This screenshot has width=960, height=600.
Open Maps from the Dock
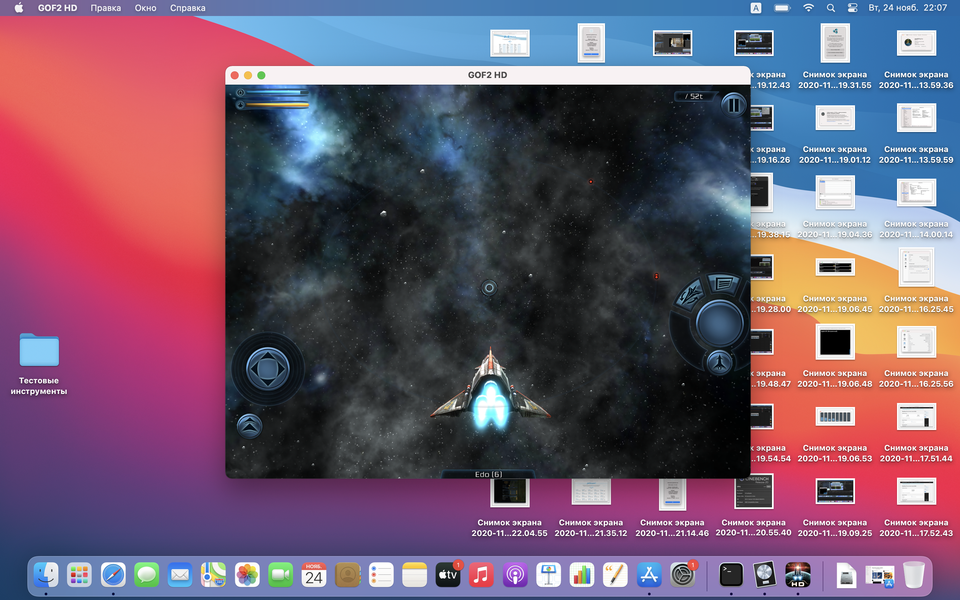tap(214, 575)
